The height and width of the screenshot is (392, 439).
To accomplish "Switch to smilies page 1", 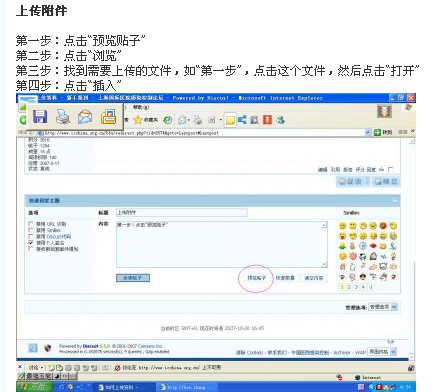I will click(342, 287).
